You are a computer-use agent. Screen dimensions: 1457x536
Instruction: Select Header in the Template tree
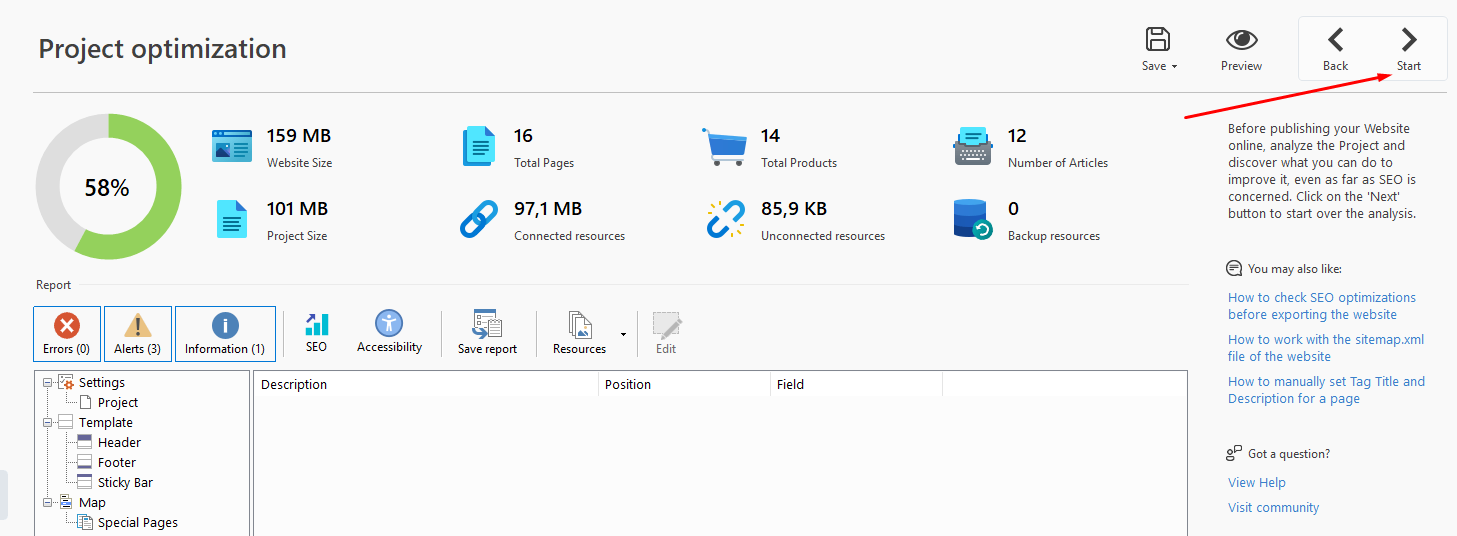[118, 442]
